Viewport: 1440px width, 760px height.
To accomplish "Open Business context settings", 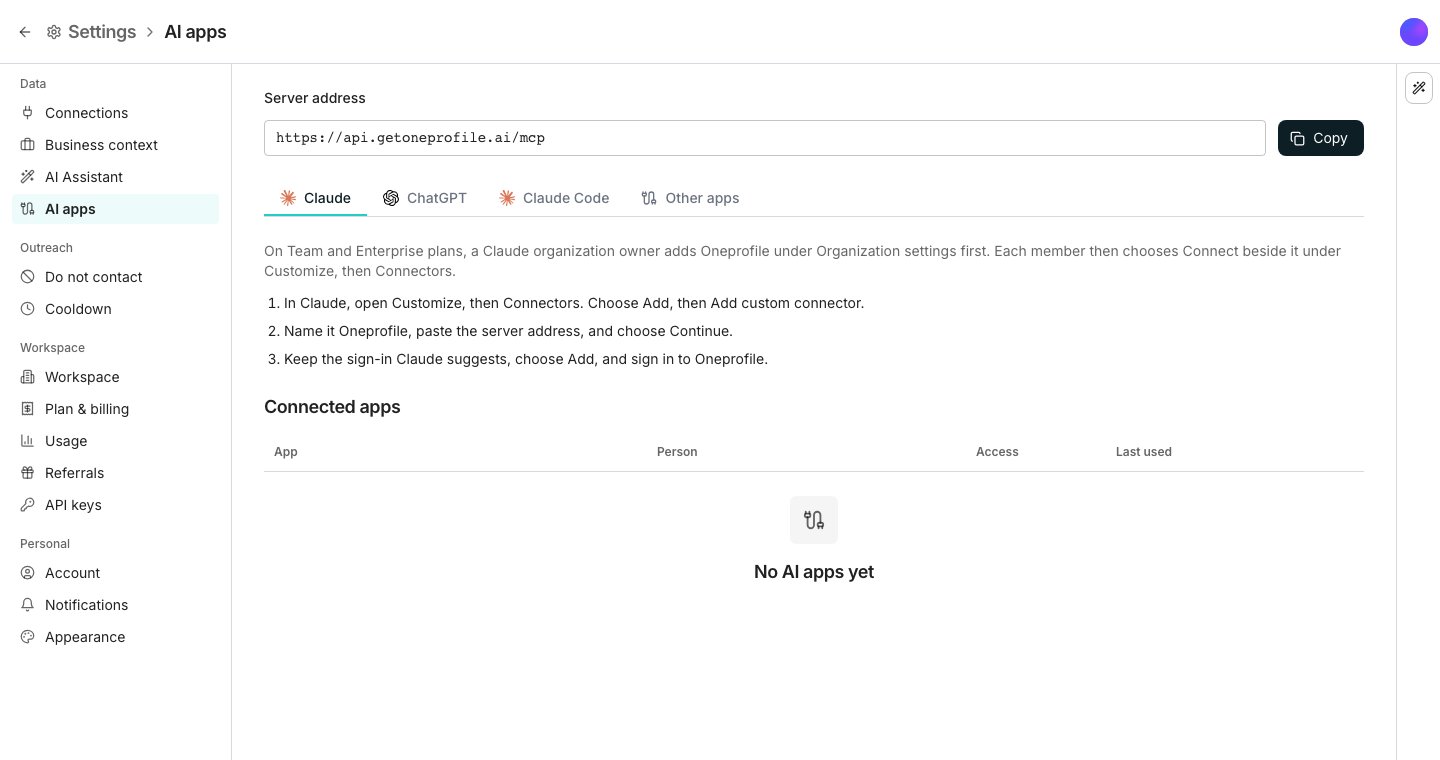I will [115, 145].
